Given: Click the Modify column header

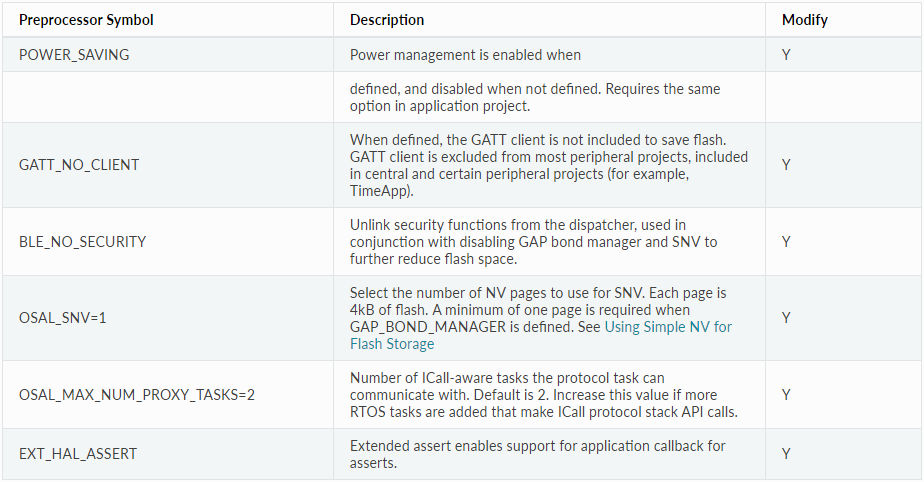Looking at the screenshot, I should click(805, 20).
